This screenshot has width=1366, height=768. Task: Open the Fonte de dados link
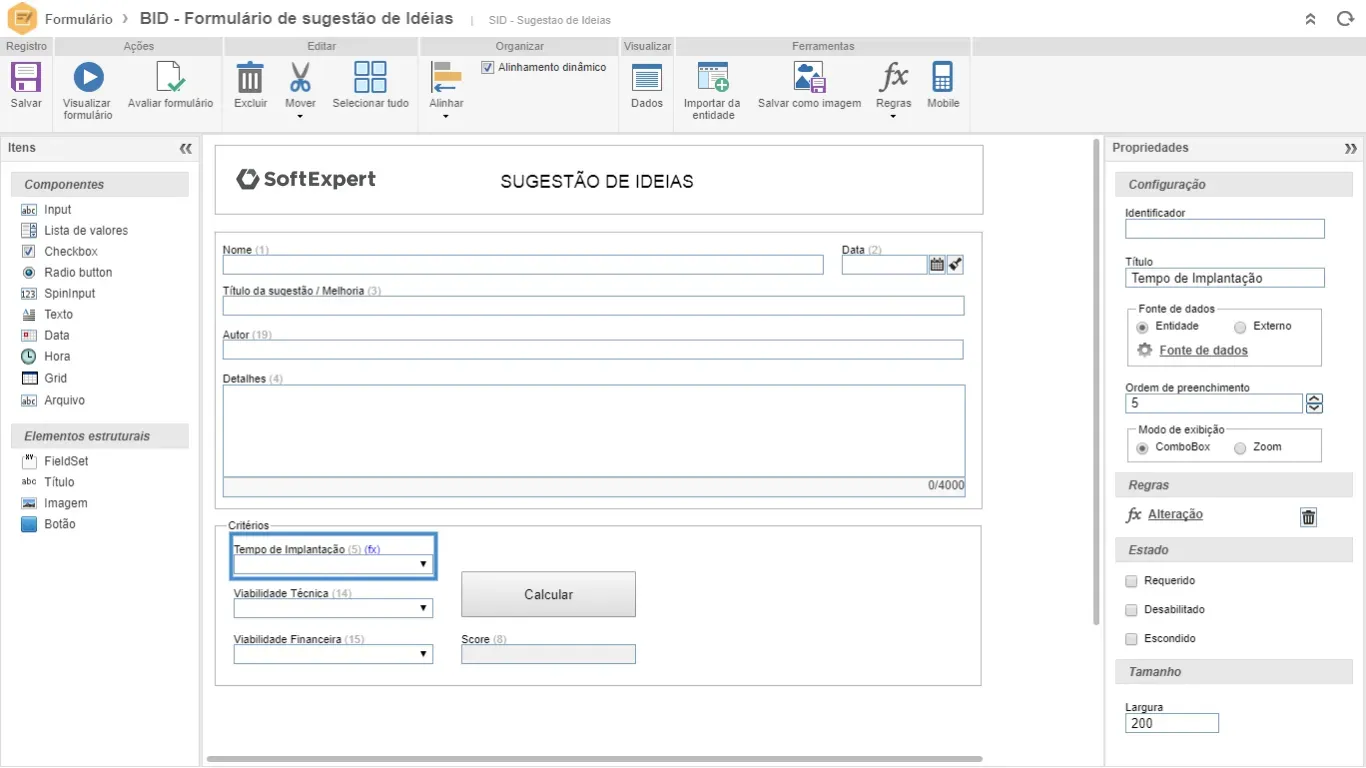click(x=1203, y=351)
